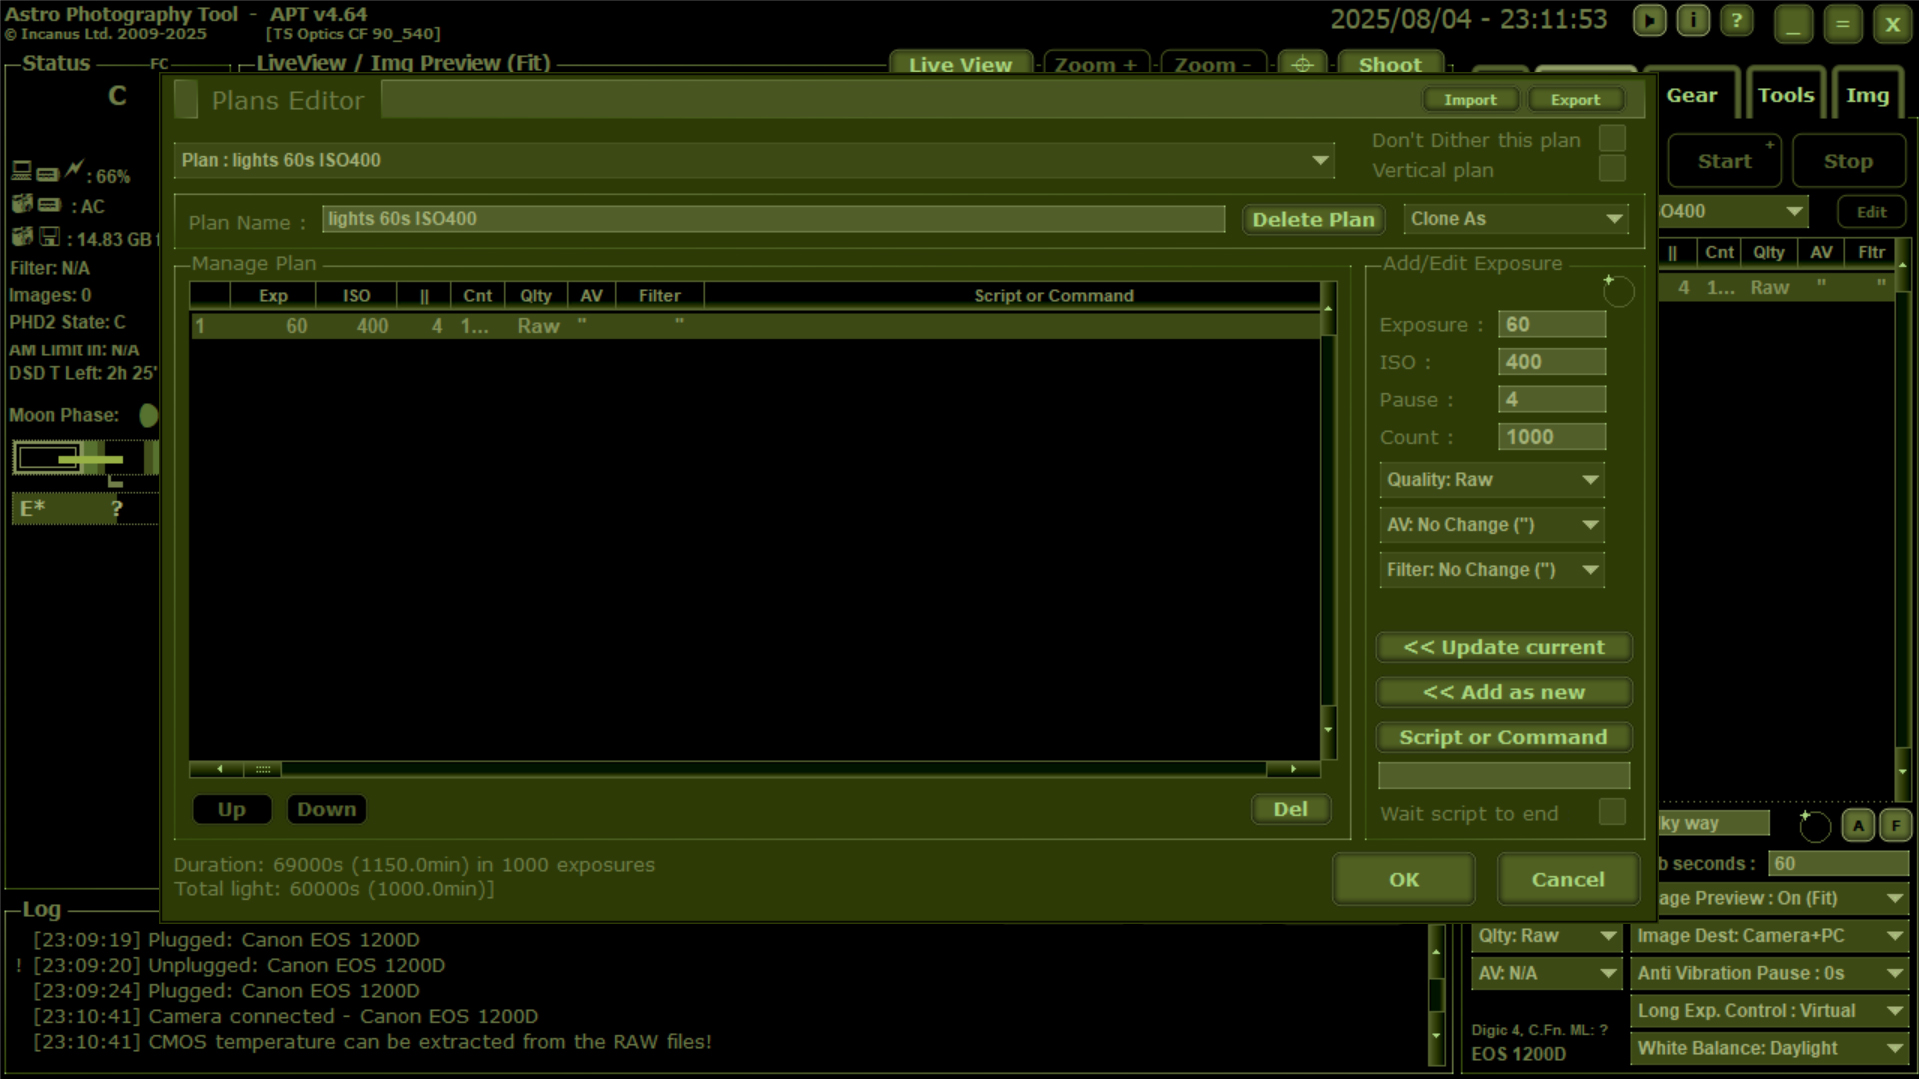This screenshot has width=1919, height=1079.
Task: Click the star-circle icon in Add/Edit Exposure
Action: tap(1617, 290)
